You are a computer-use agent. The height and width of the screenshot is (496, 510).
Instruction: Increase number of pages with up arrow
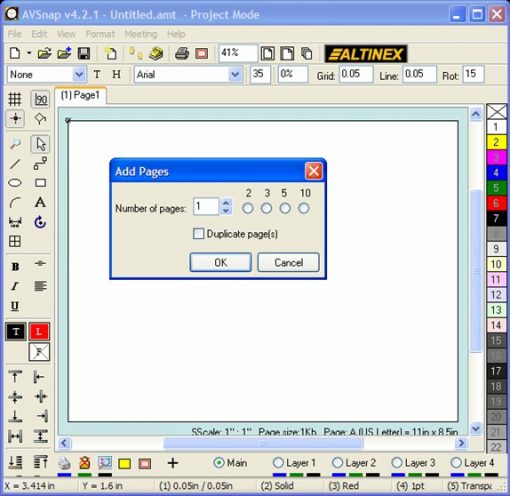(x=226, y=202)
